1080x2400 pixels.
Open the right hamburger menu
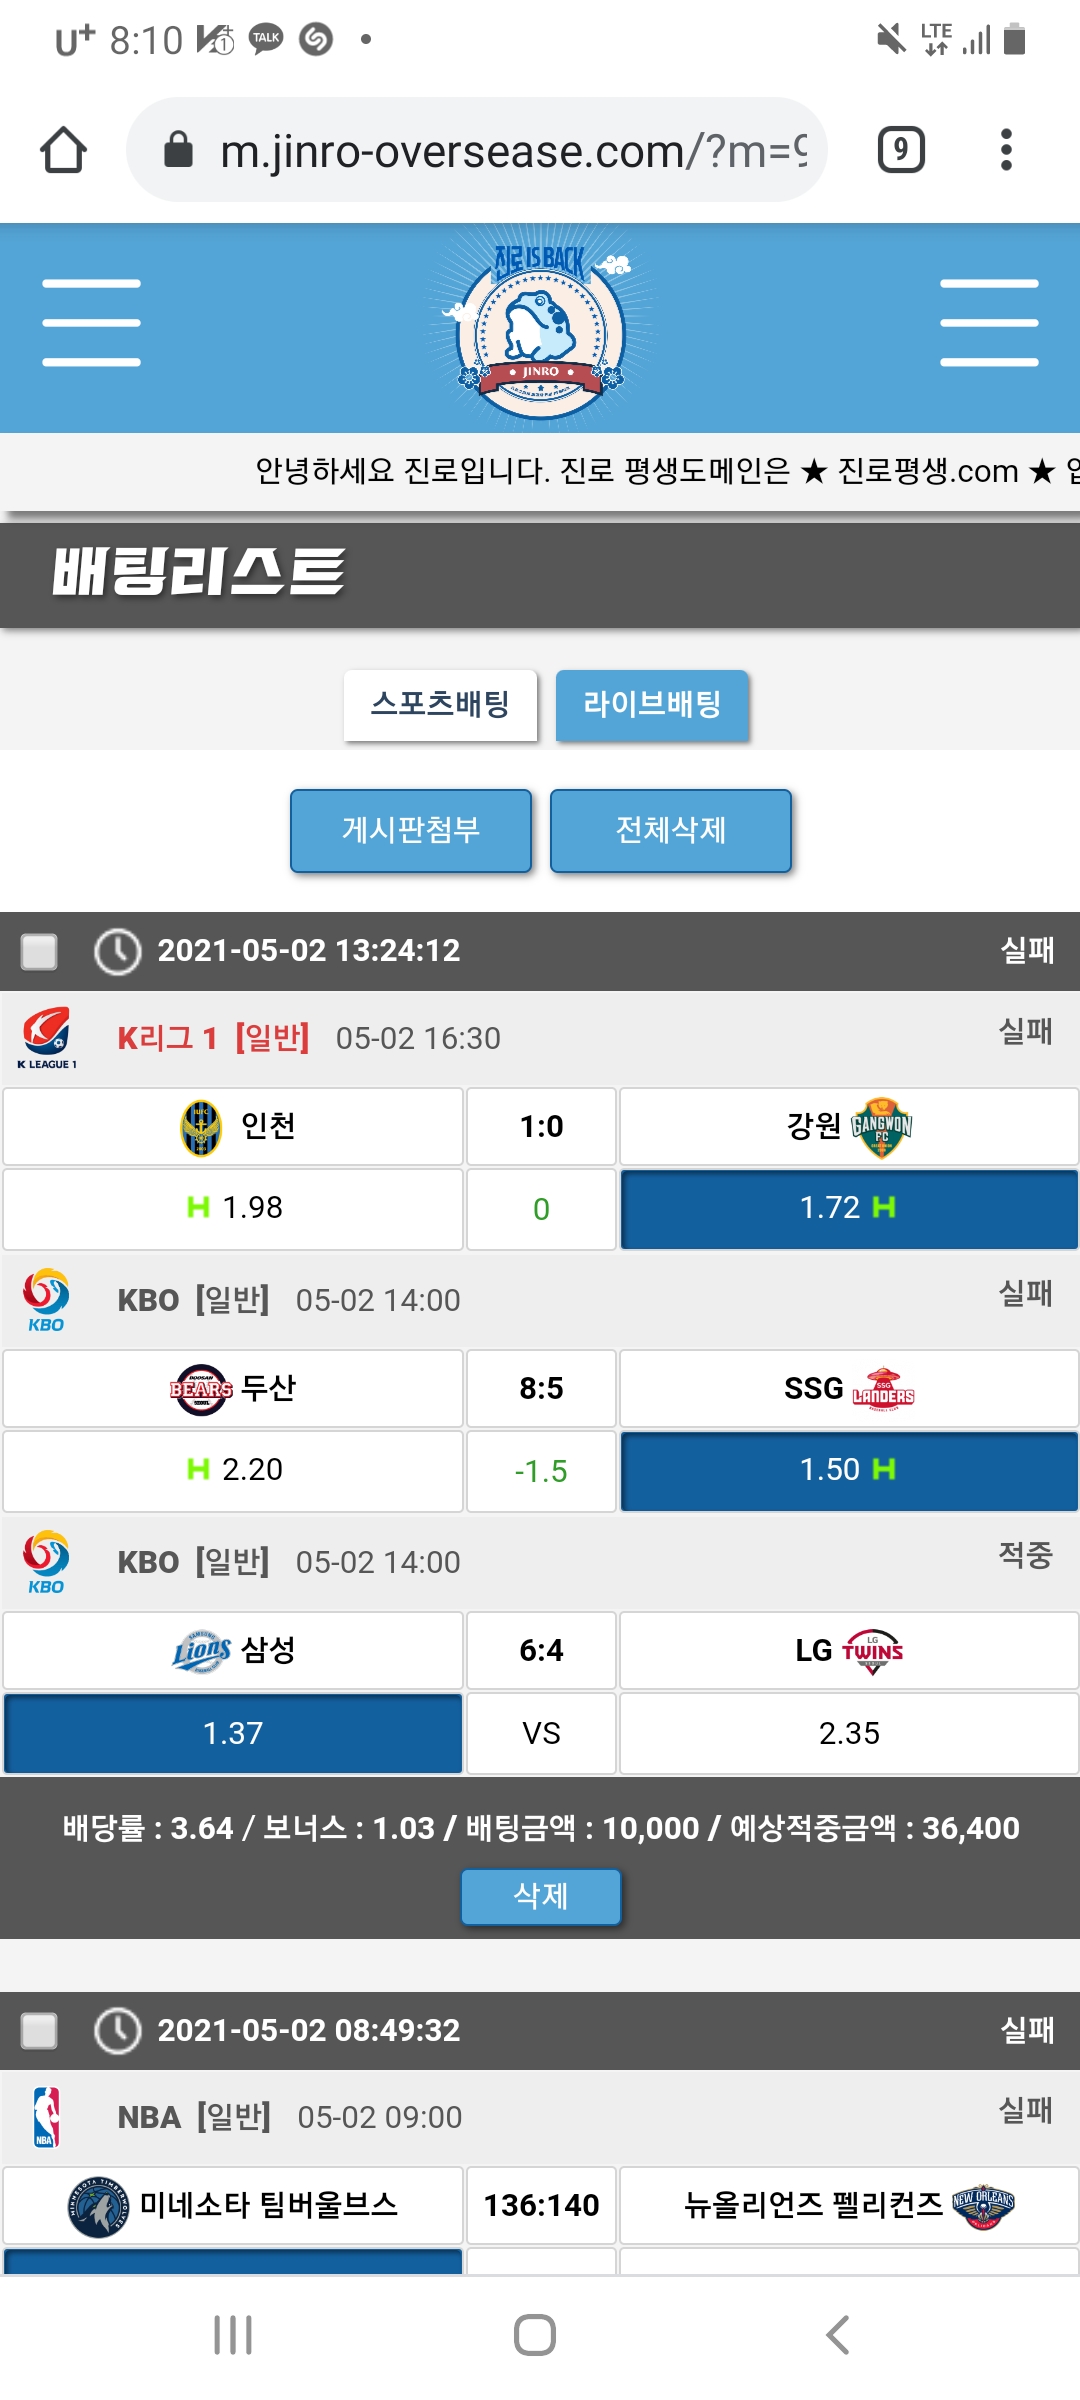coord(989,323)
